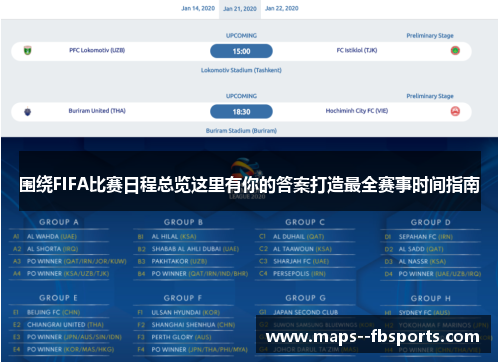Open the 18:30 match time button
The width and height of the screenshot is (500, 362).
click(241, 112)
